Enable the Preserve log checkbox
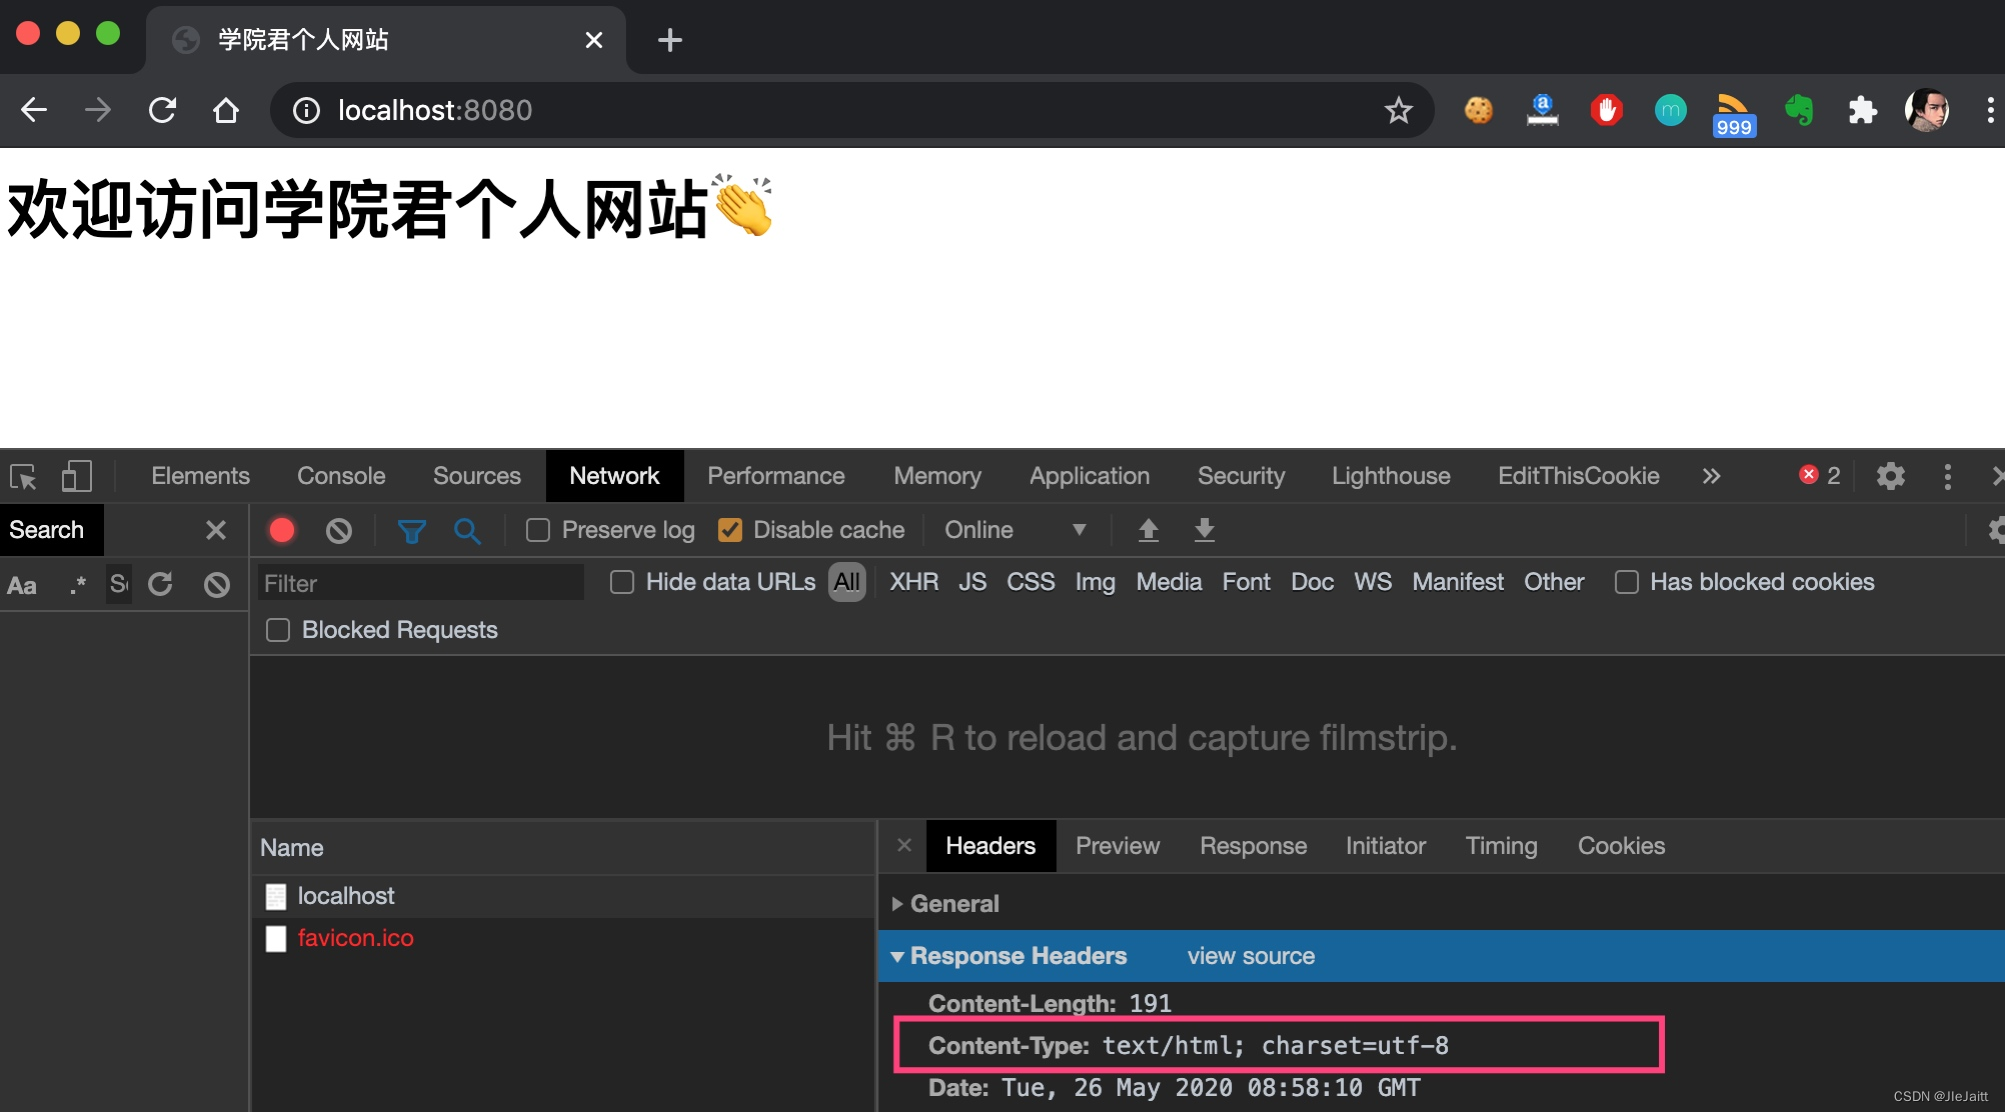The image size is (2005, 1112). pyautogui.click(x=537, y=530)
